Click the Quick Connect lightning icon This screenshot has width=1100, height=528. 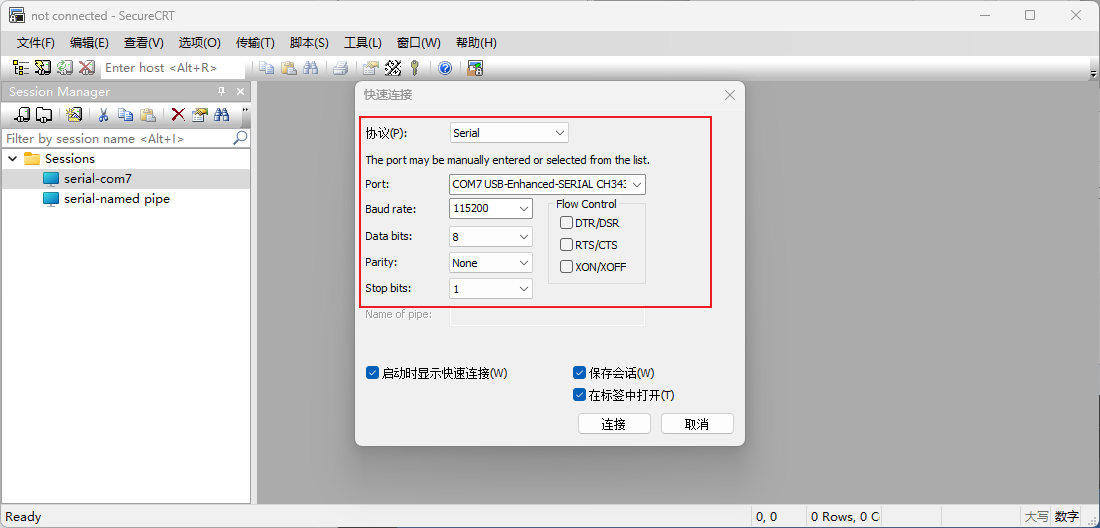tap(43, 68)
